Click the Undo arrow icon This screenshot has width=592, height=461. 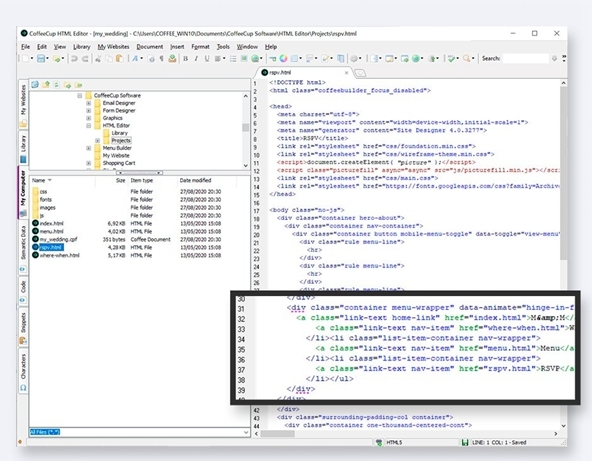[x=74, y=59]
